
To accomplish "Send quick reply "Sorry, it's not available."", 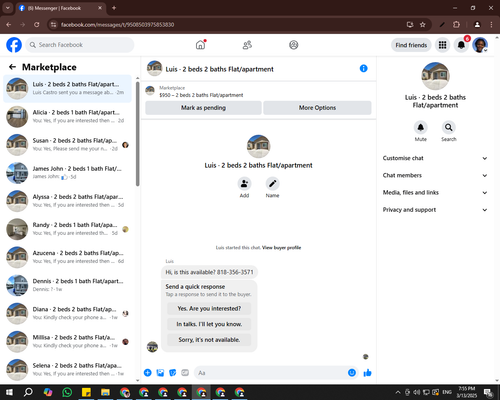I will [x=209, y=340].
